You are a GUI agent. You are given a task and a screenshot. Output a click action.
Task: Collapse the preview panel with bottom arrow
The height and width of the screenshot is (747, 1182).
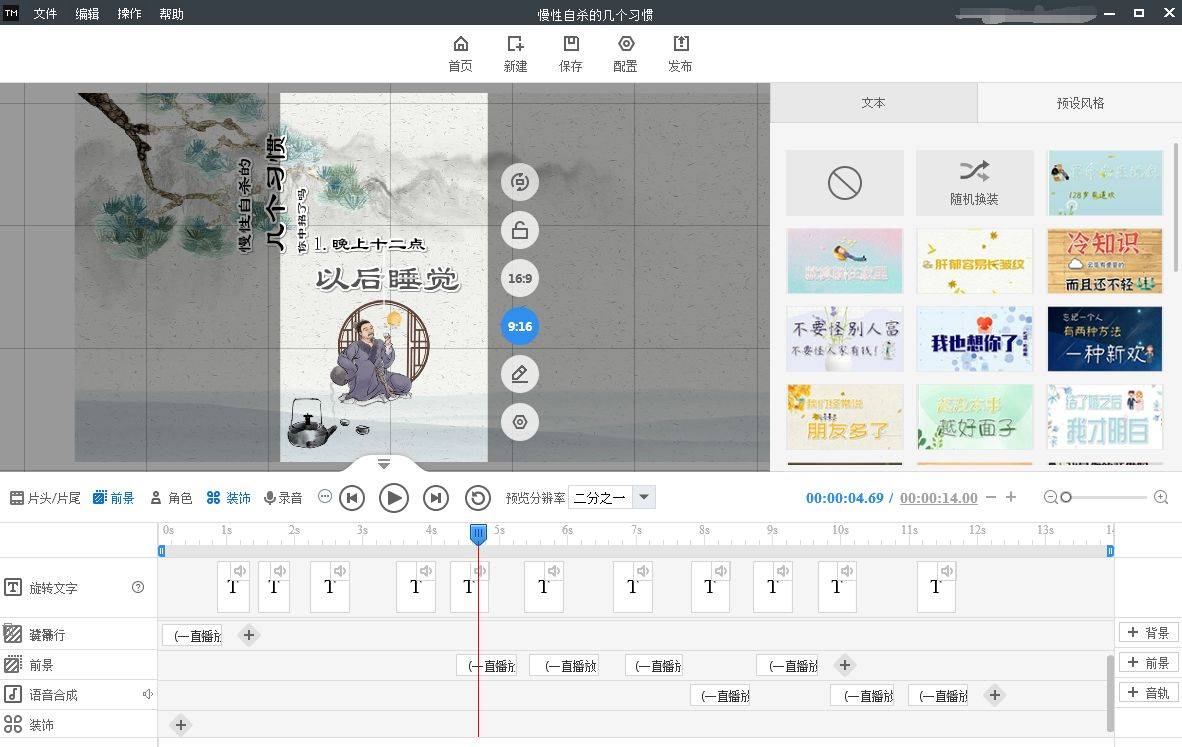click(384, 464)
